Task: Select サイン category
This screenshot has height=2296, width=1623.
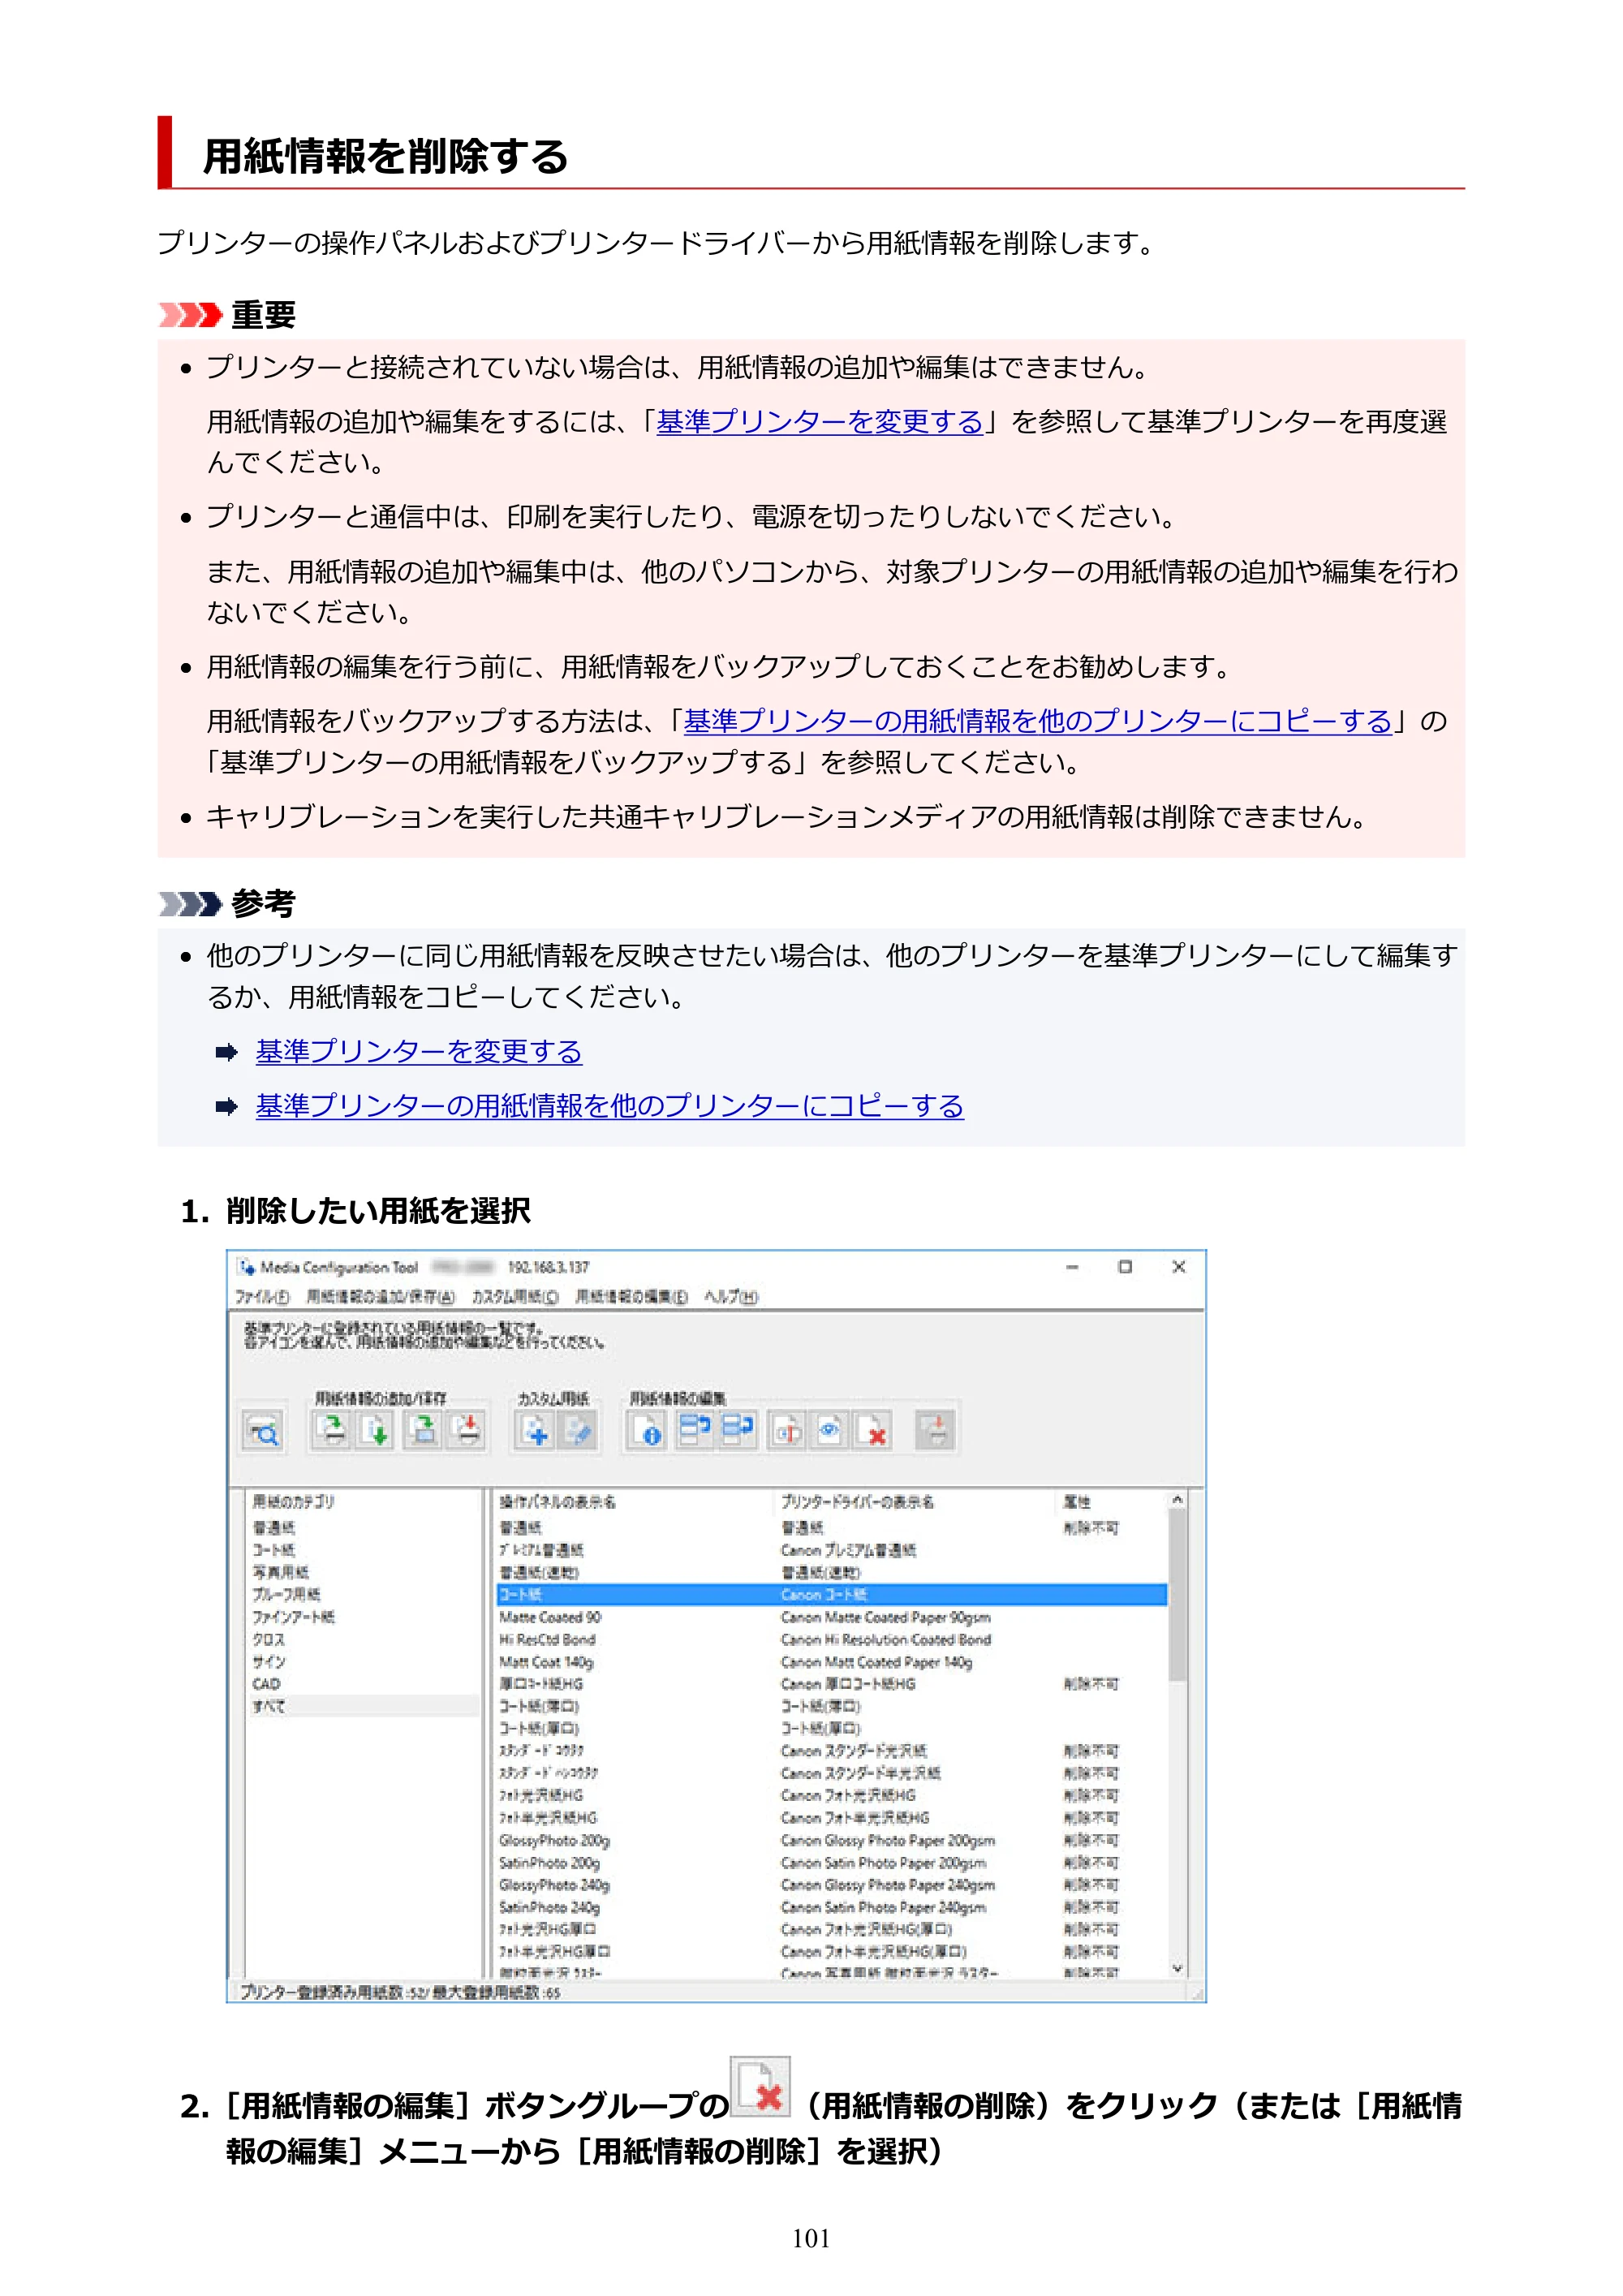Action: pos(268,1661)
